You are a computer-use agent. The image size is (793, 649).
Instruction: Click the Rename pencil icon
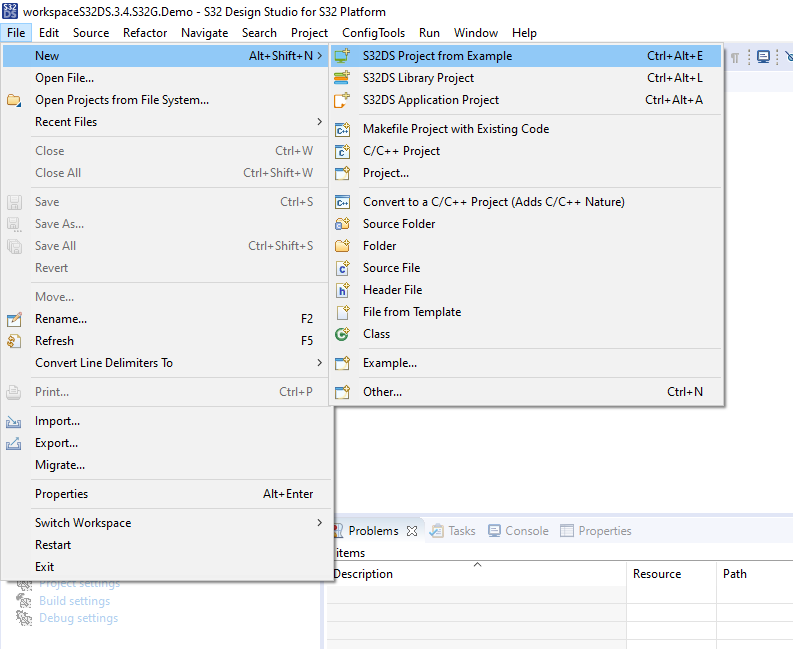point(14,319)
